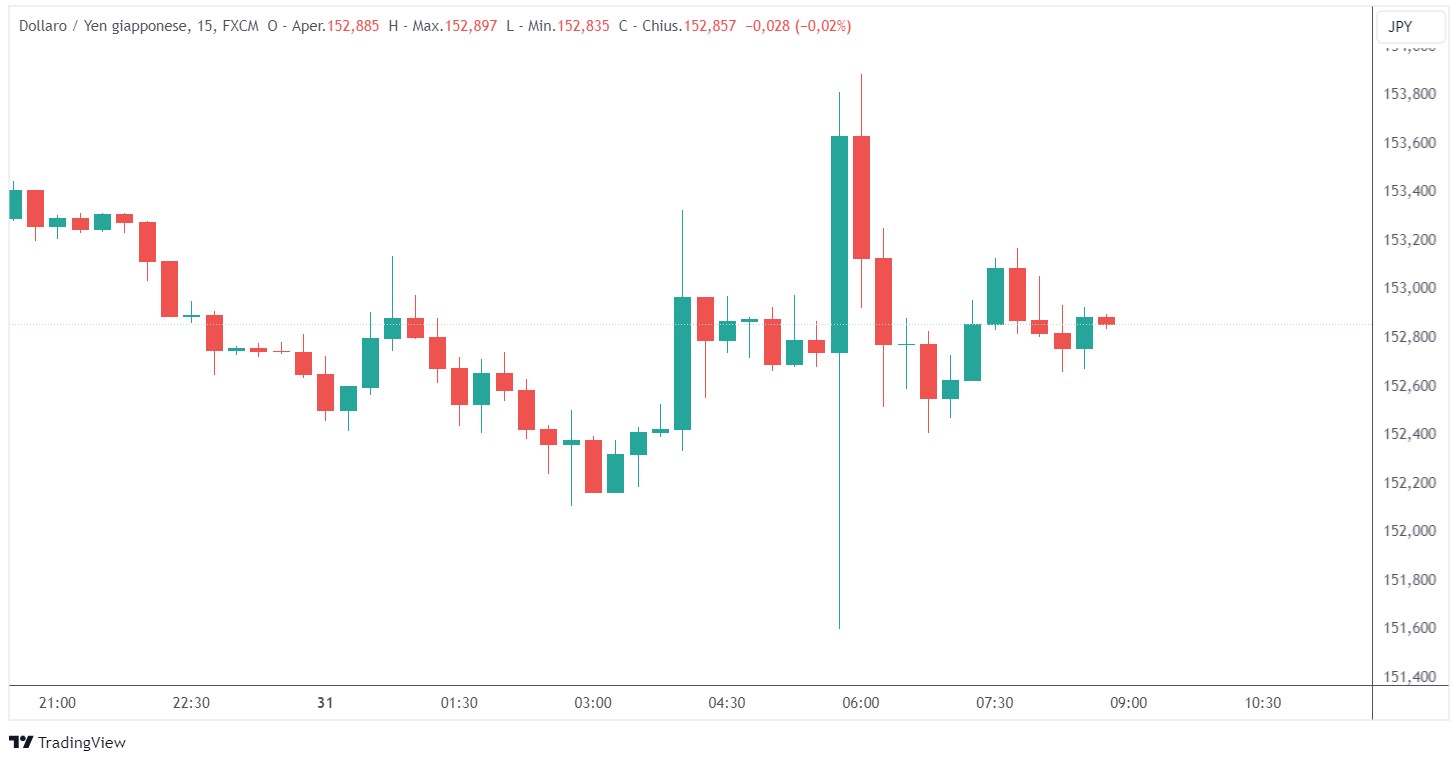Image resolution: width=1453 pixels, height=757 pixels.
Task: Click the 153,800 price scale label
Action: [x=1409, y=94]
